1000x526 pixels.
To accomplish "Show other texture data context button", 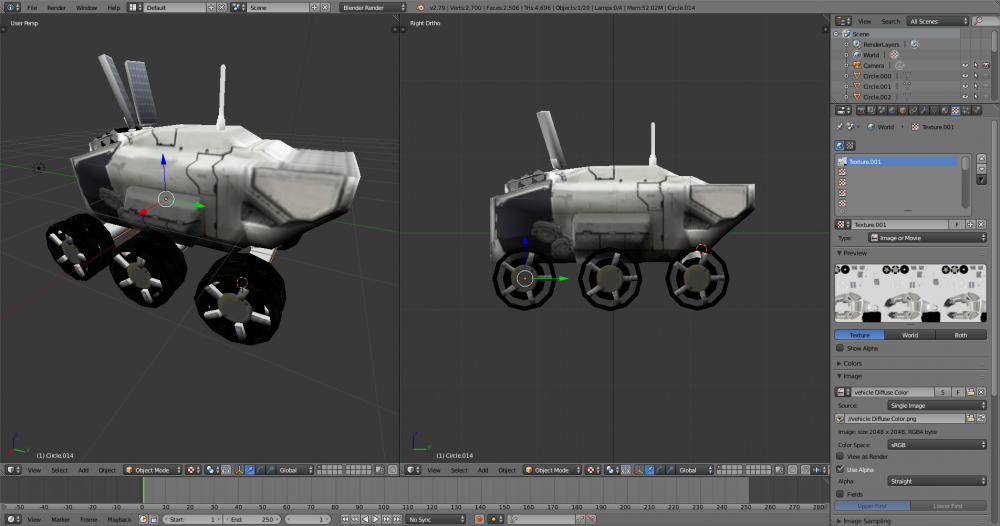I will [849, 145].
